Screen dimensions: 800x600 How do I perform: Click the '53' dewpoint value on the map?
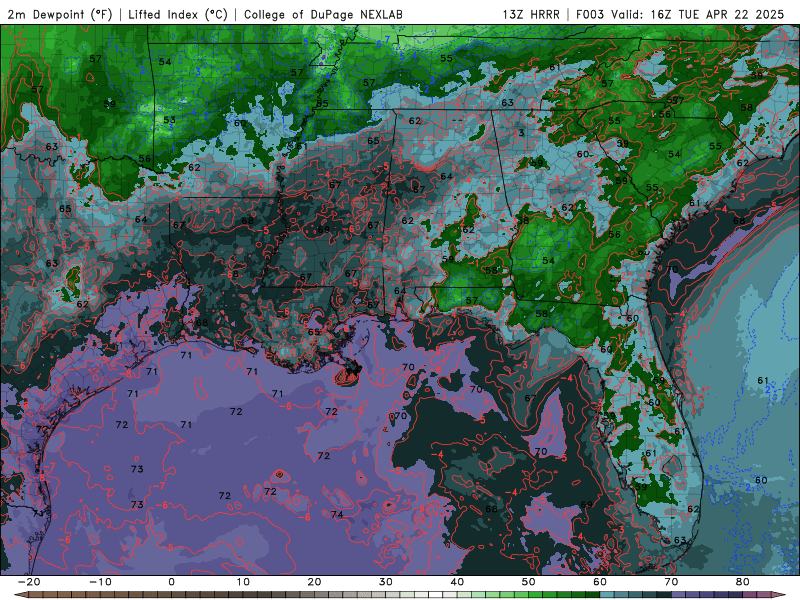point(169,120)
